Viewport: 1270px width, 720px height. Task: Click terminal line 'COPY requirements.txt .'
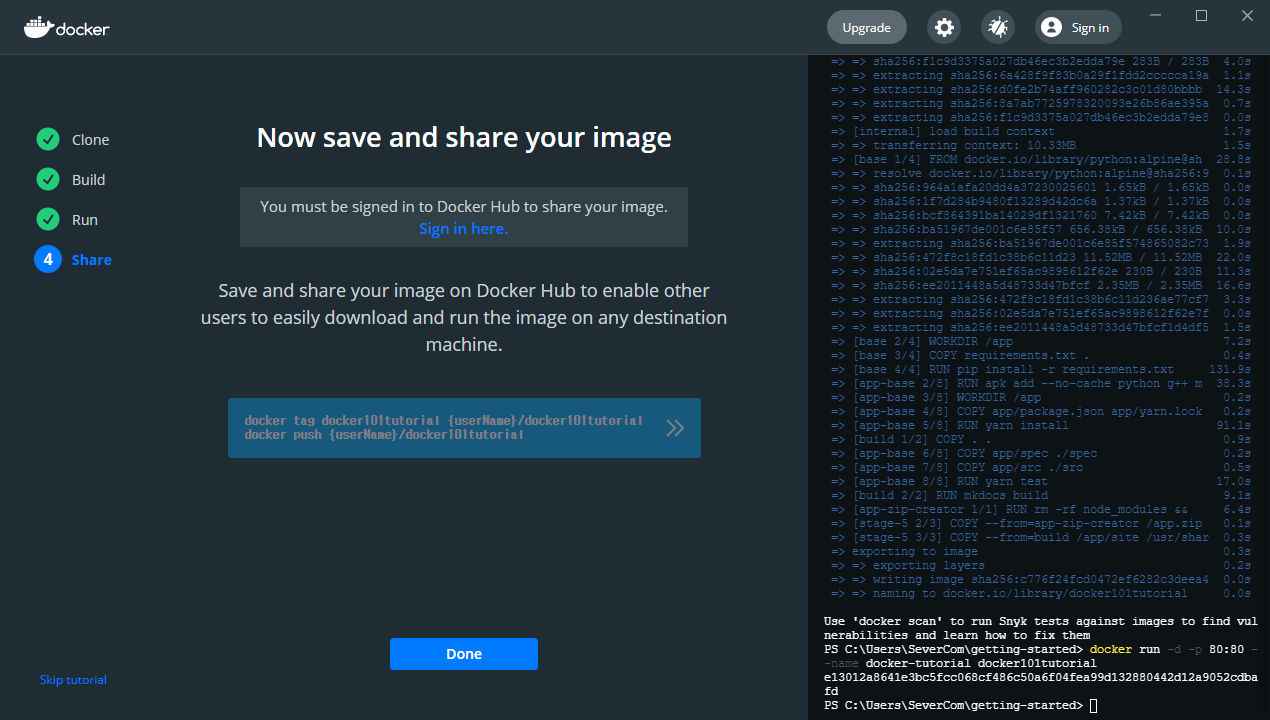click(1040, 355)
